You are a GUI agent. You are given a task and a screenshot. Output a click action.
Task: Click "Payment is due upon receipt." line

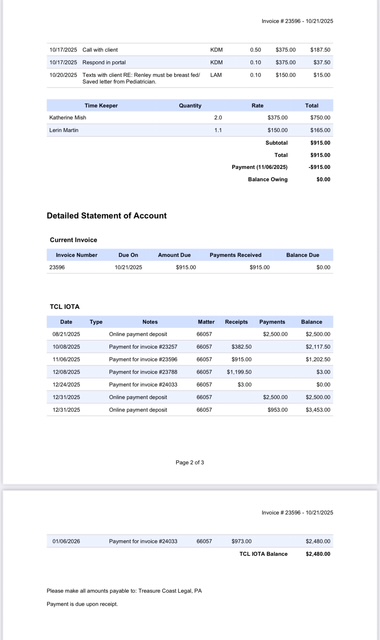82,604
